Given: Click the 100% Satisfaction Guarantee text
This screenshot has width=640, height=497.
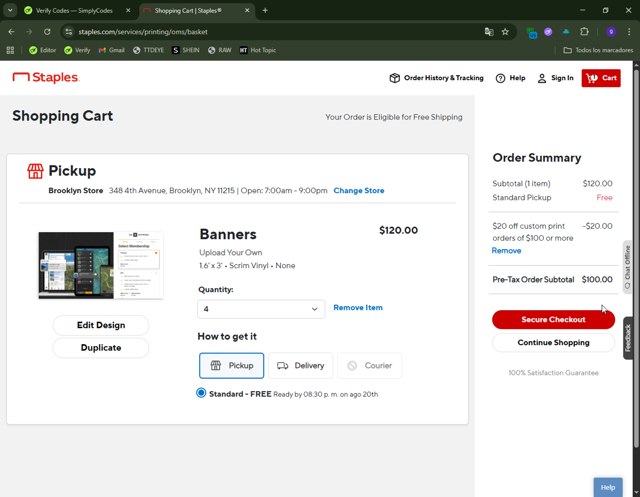Looking at the screenshot, I should pyautogui.click(x=553, y=373).
